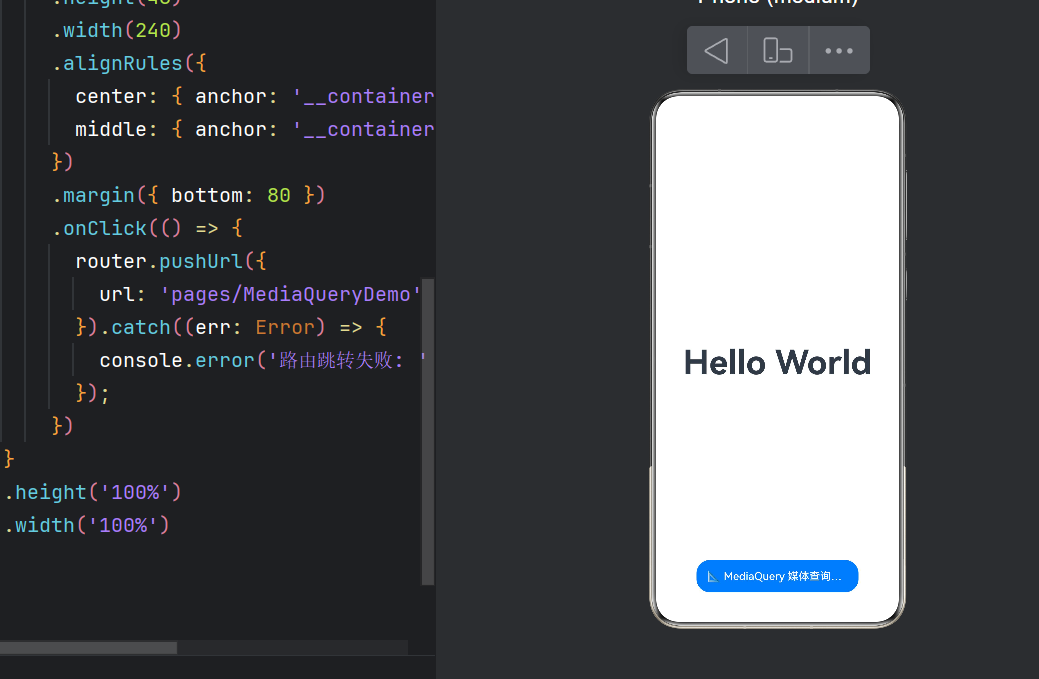Screen dimensions: 1039x679
Task: Click the .width(240) code line
Action: point(117,30)
